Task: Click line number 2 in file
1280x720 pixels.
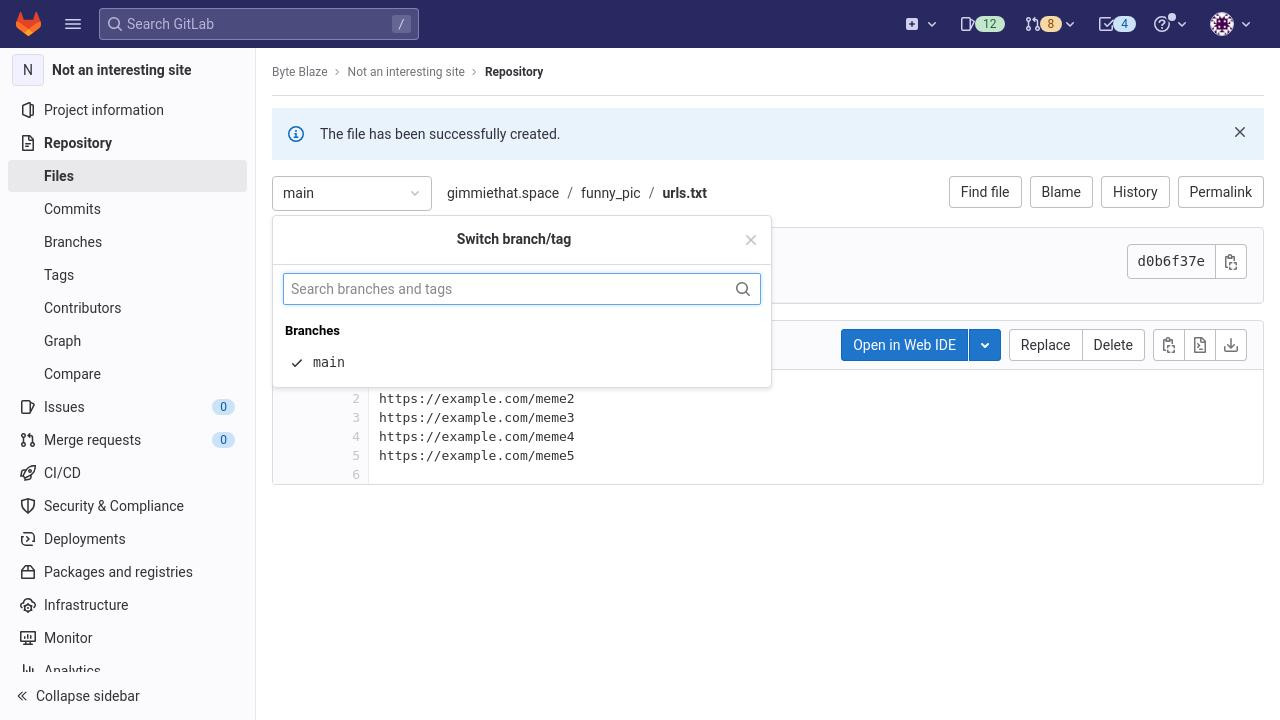Action: pyautogui.click(x=356, y=399)
